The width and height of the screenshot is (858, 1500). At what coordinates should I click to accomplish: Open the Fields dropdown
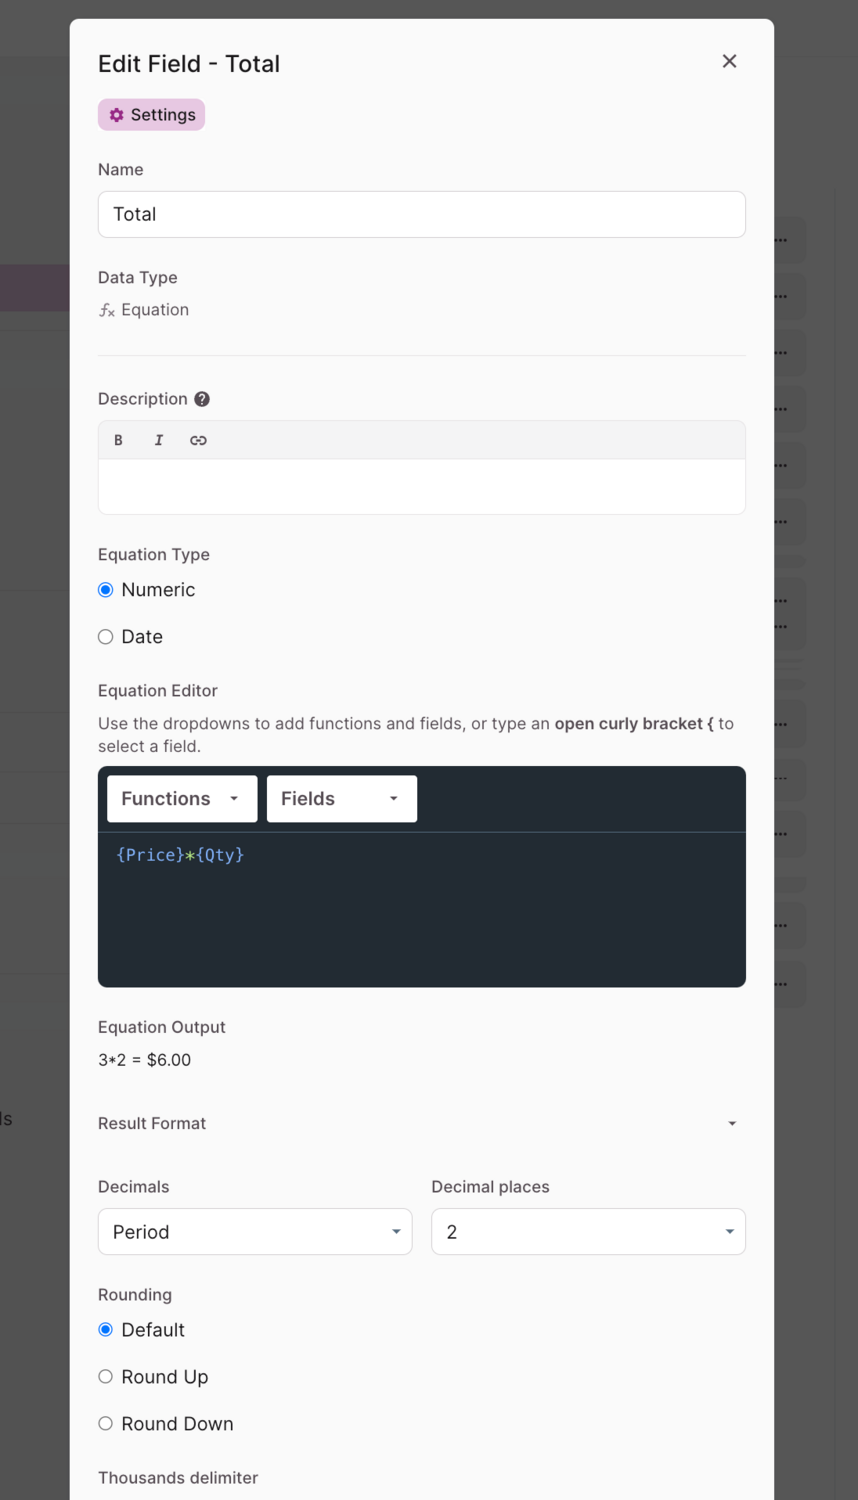[341, 799]
